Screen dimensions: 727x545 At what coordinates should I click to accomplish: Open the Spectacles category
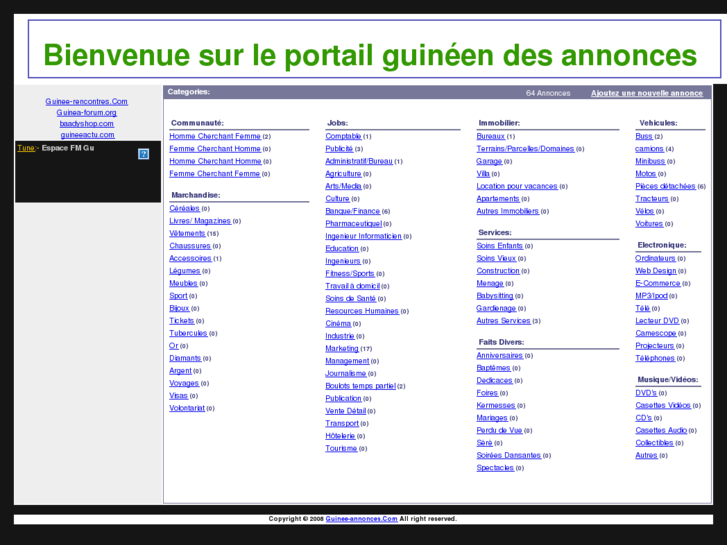(x=495, y=468)
